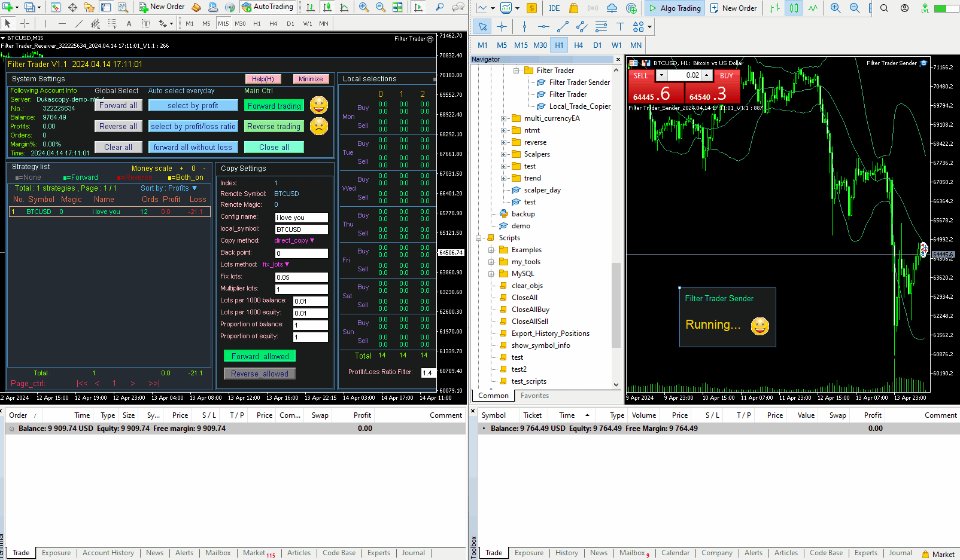Screen dimensions: 960x560
Task: Click the MetaEditor book icon in left toolbar
Action: tap(197, 7)
